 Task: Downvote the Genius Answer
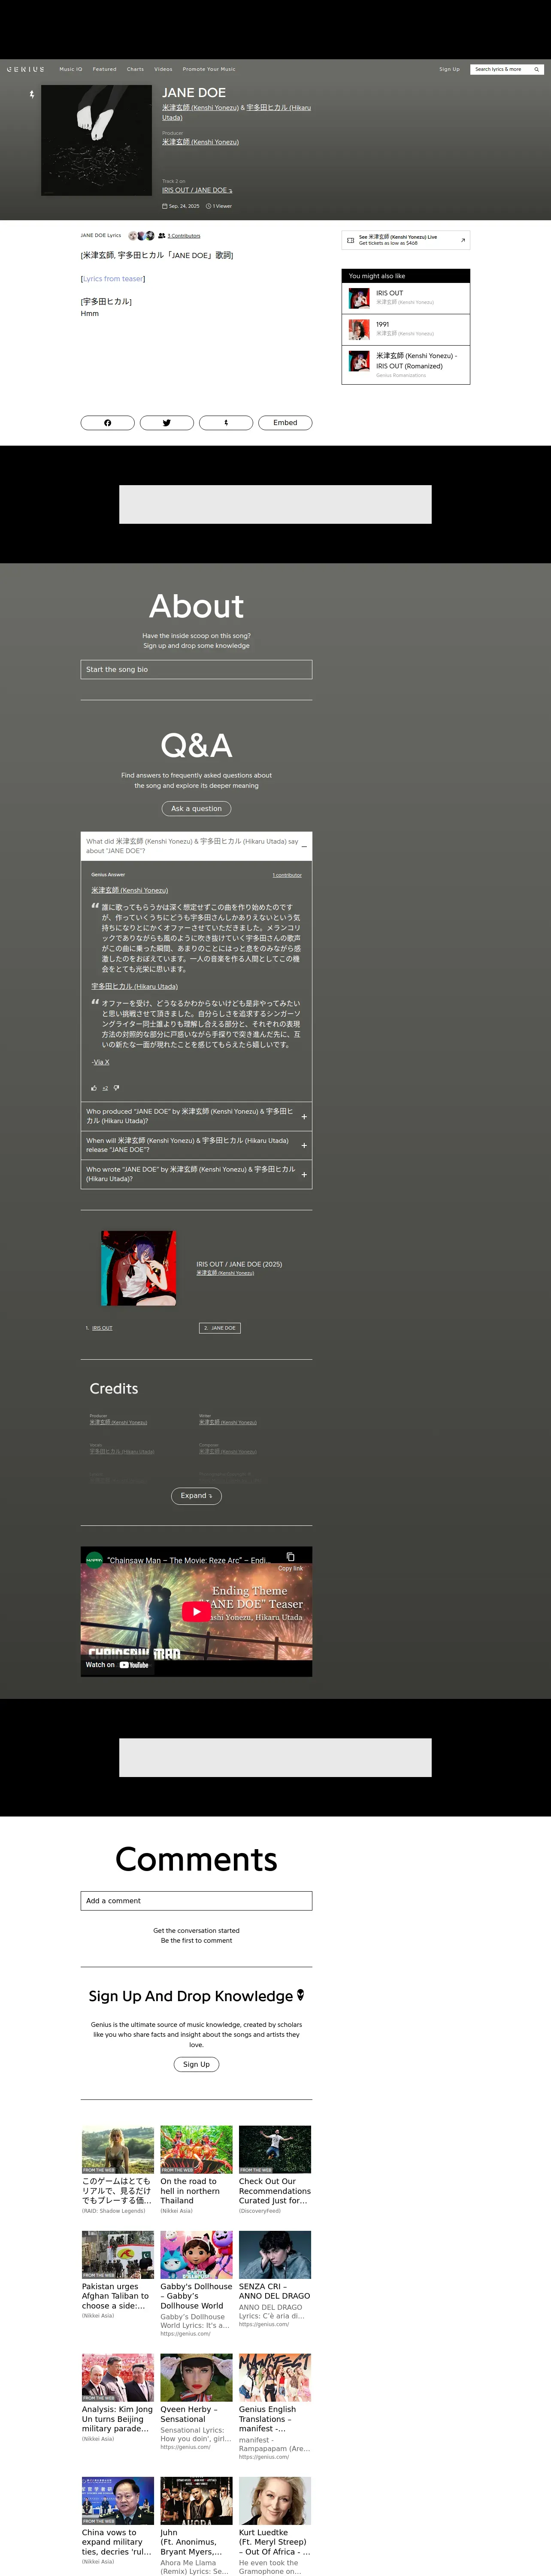pyautogui.click(x=116, y=1087)
